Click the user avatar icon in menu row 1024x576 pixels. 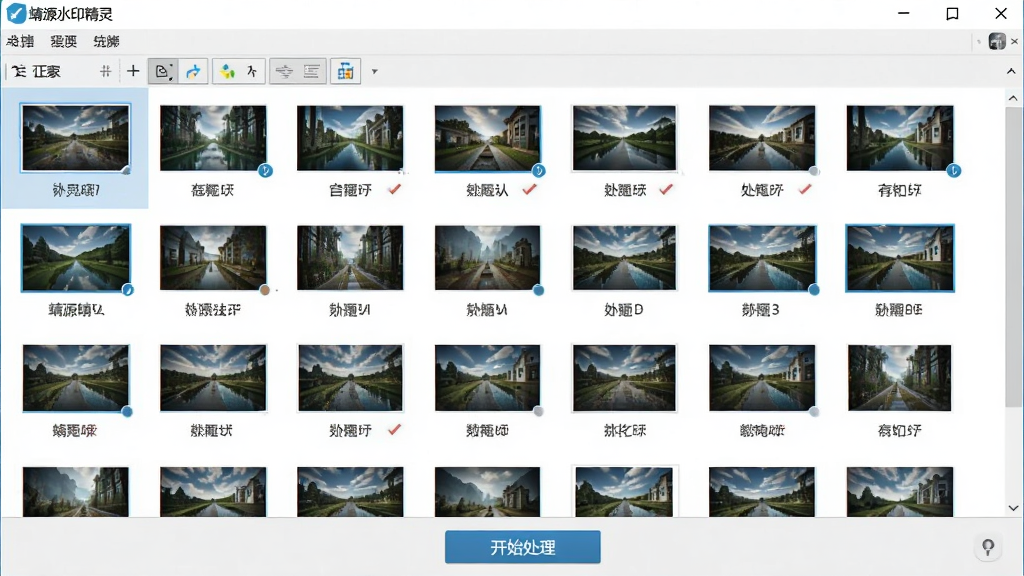coord(997,41)
